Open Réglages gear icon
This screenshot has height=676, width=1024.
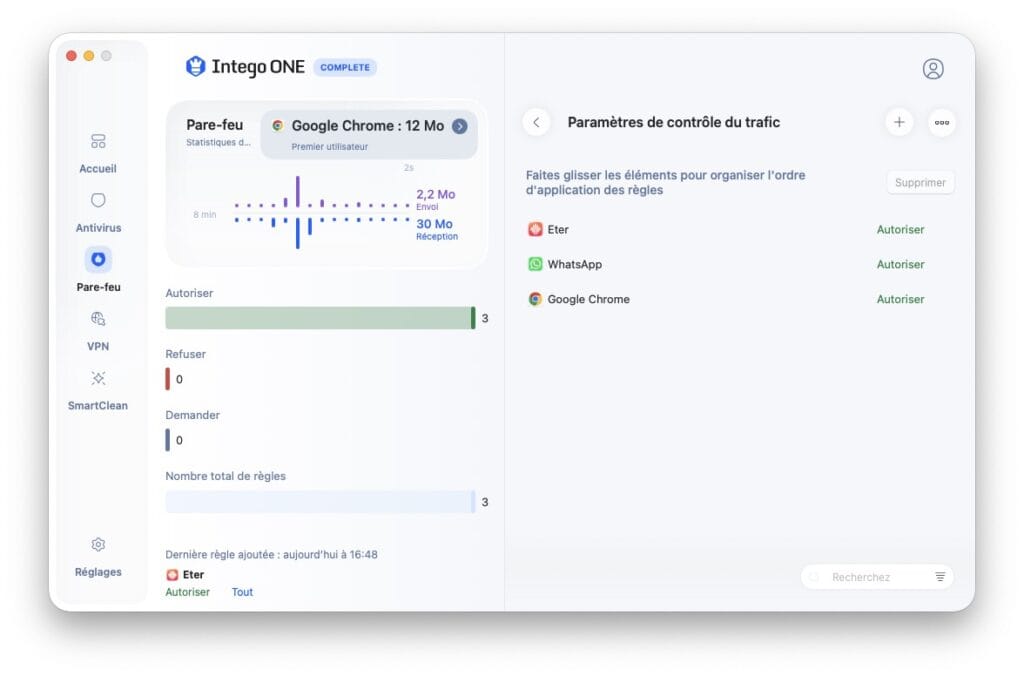pos(98,544)
